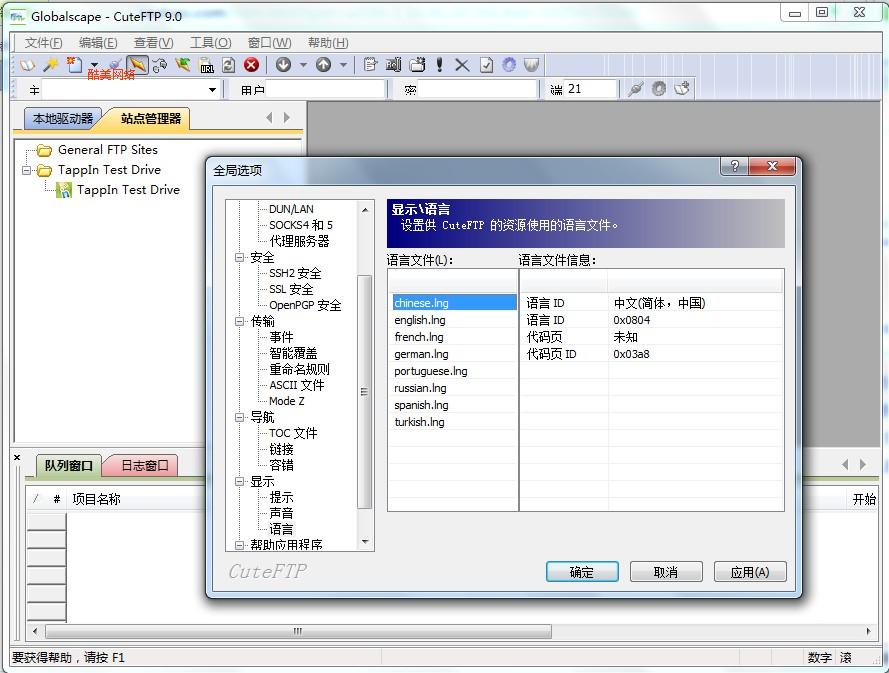This screenshot has height=673, width=889.
Task: Open the Upload button dropdown arrow
Action: [x=343, y=65]
